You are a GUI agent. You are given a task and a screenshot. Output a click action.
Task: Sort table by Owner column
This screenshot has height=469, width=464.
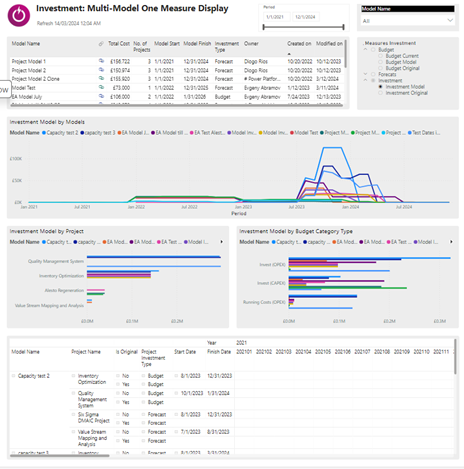[251, 44]
